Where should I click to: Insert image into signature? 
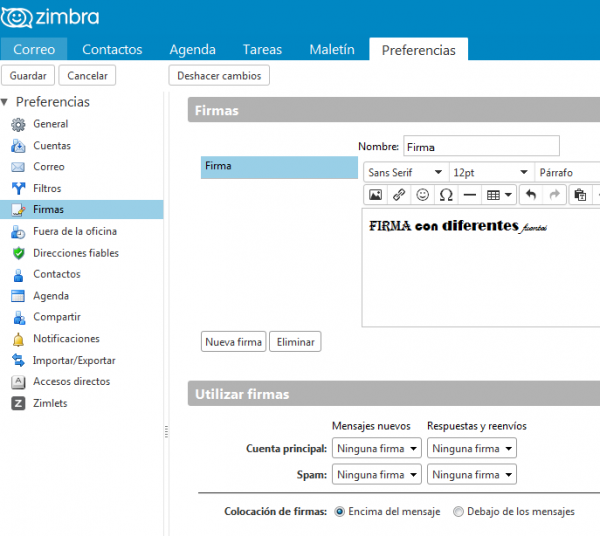coord(375,195)
